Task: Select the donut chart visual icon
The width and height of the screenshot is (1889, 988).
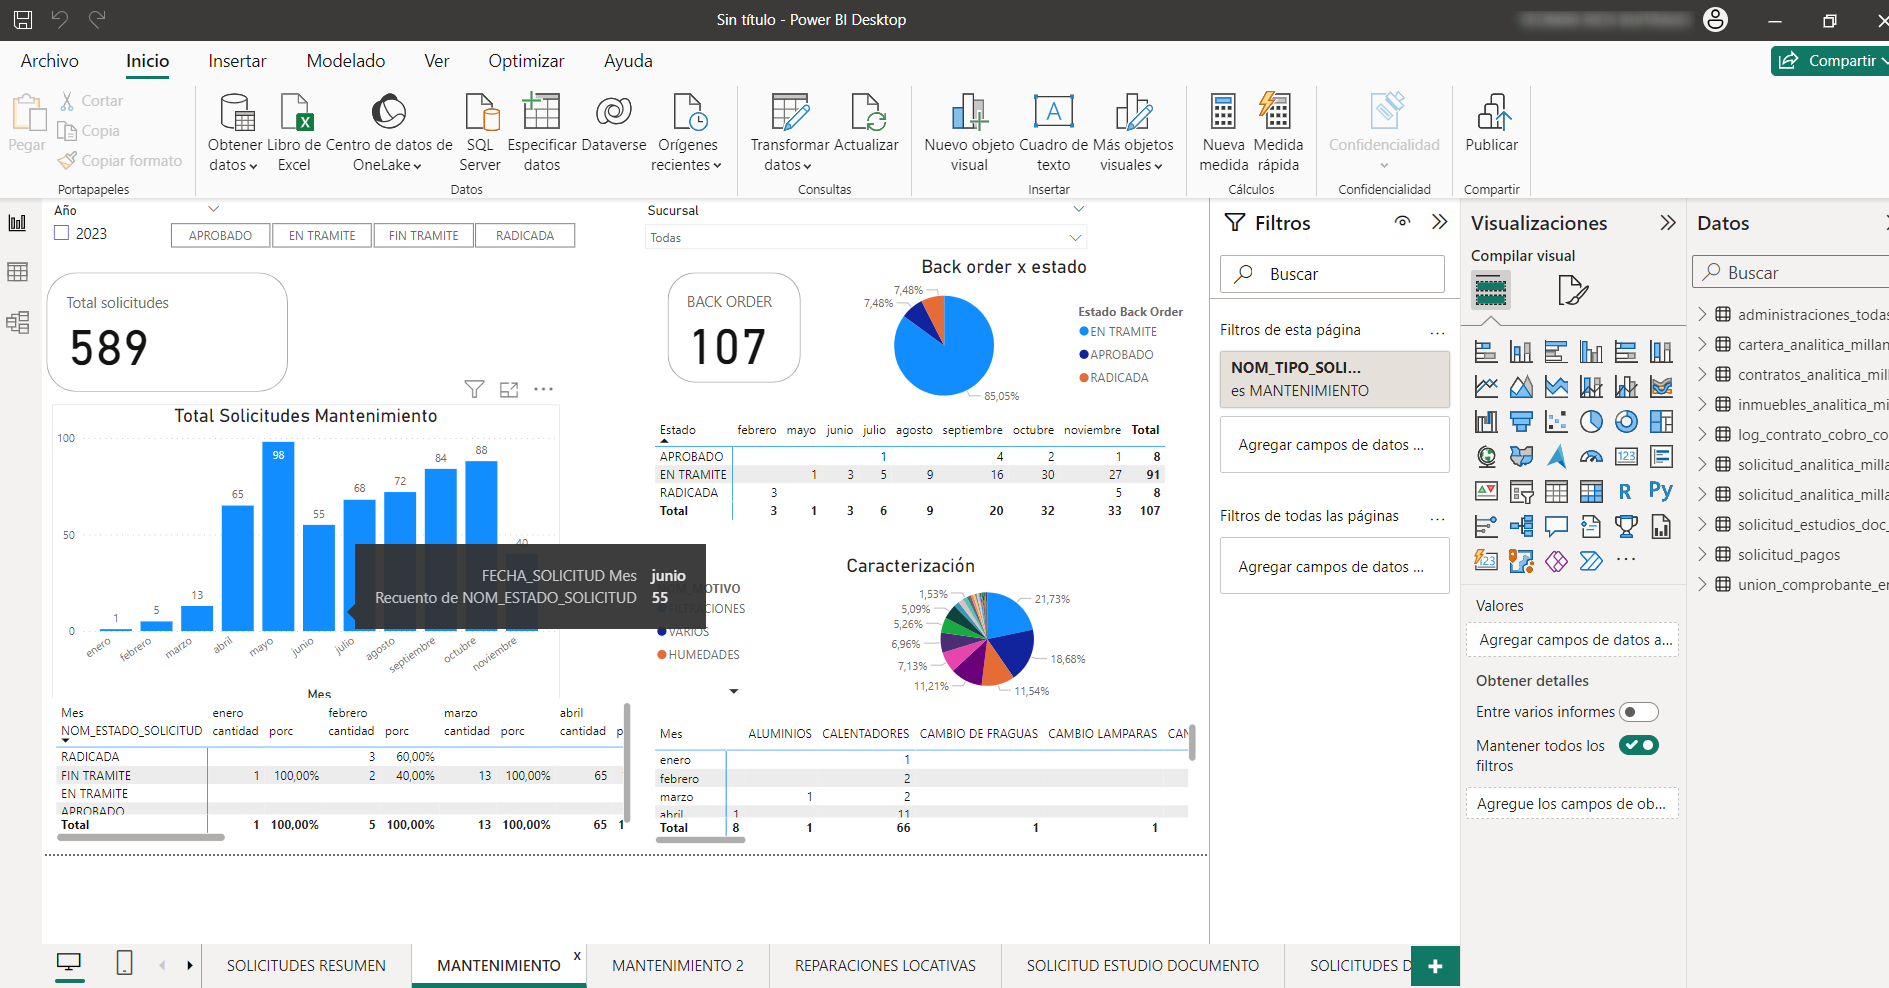Action: tap(1626, 421)
